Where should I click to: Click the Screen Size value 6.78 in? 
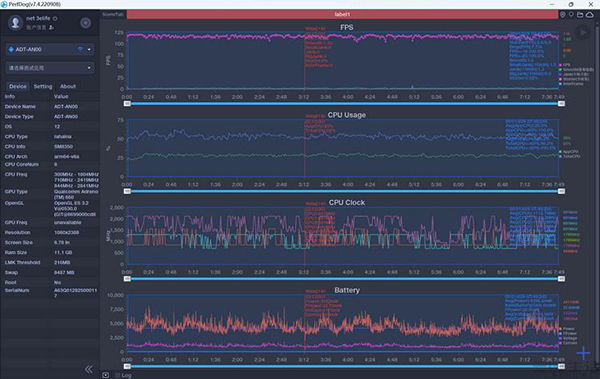(62, 242)
